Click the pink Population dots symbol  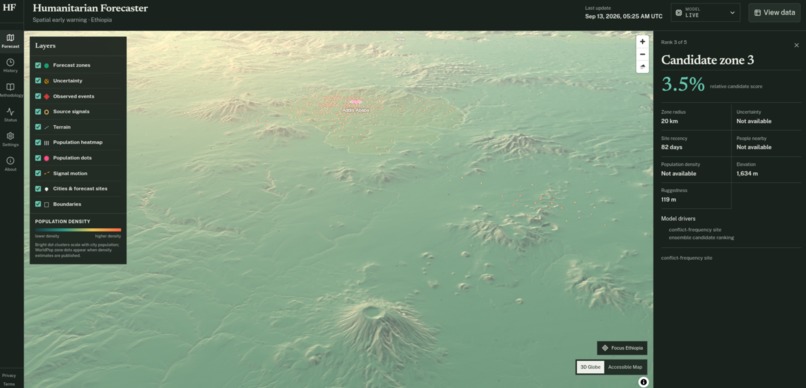[x=46, y=158]
